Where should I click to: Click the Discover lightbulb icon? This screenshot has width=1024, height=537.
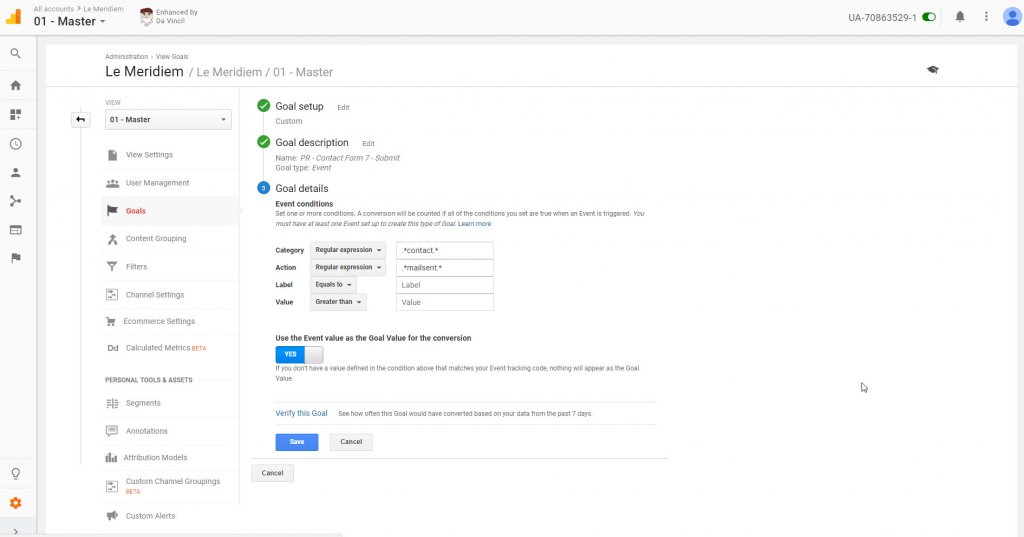[x=16, y=474]
